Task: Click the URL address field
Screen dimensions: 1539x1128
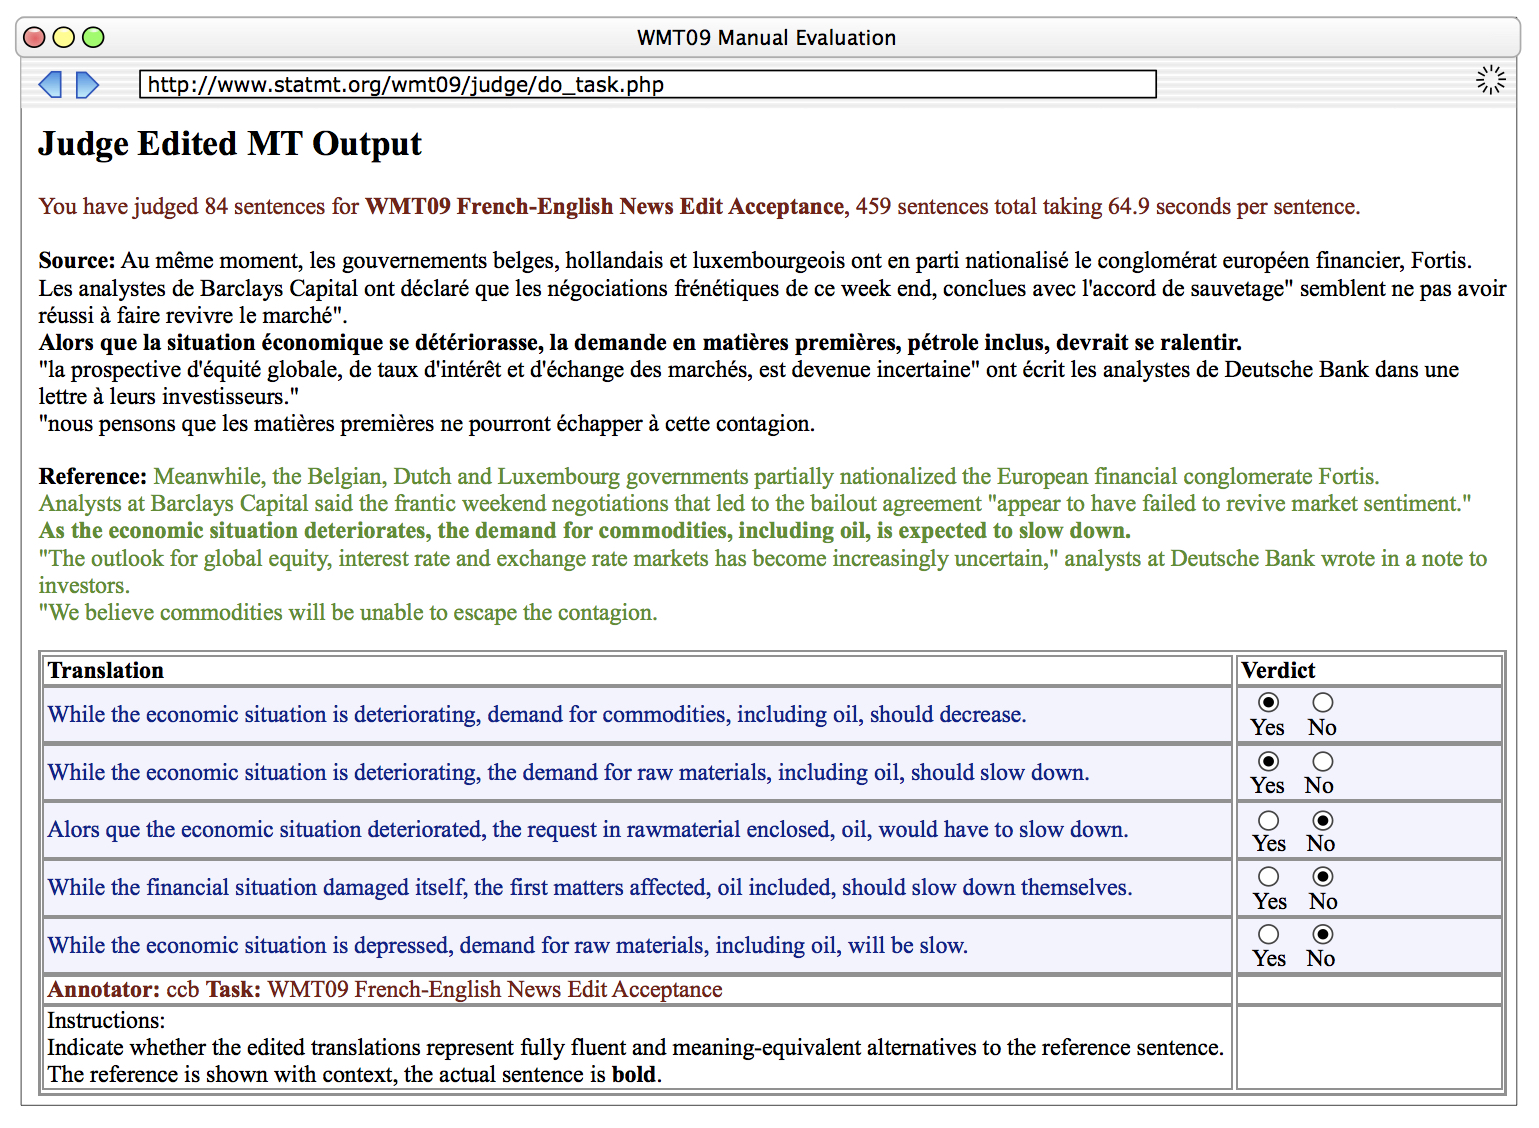Action: [648, 84]
